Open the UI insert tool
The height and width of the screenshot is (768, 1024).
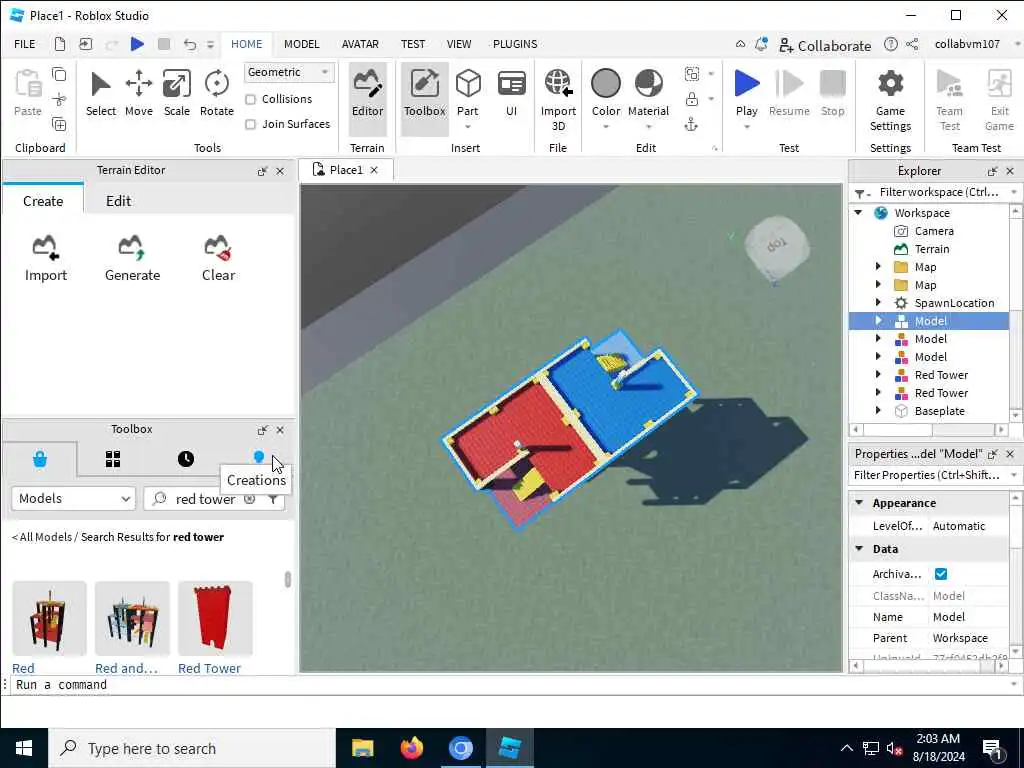[x=511, y=94]
